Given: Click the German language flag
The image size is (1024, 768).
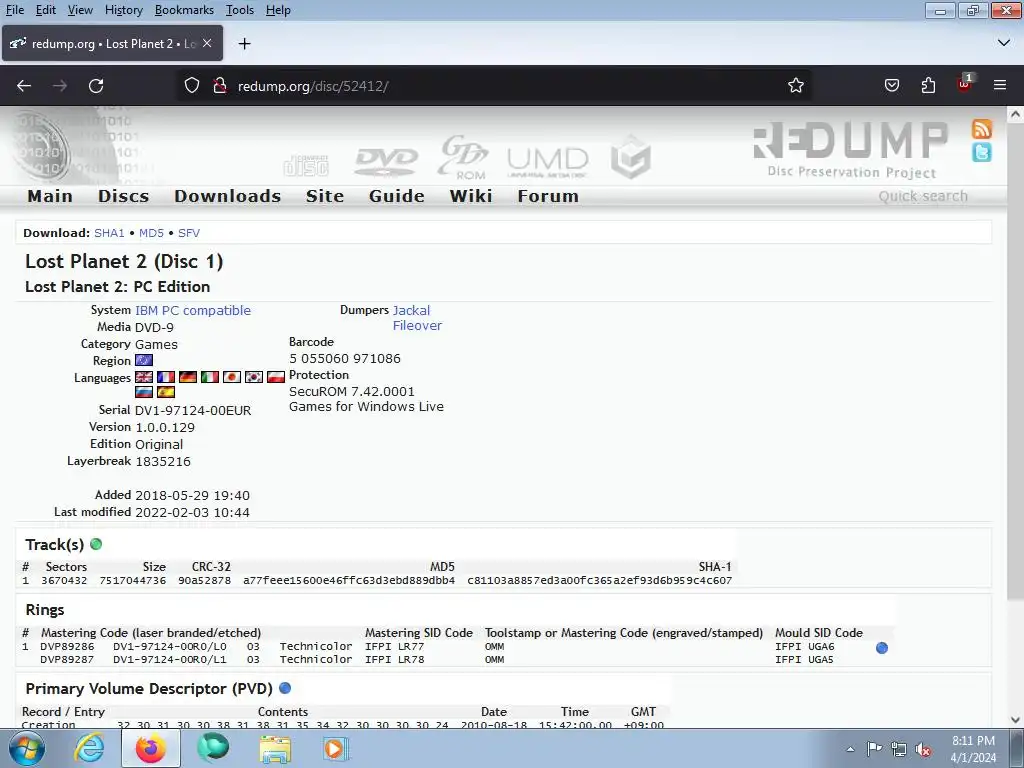Looking at the screenshot, I should [188, 377].
